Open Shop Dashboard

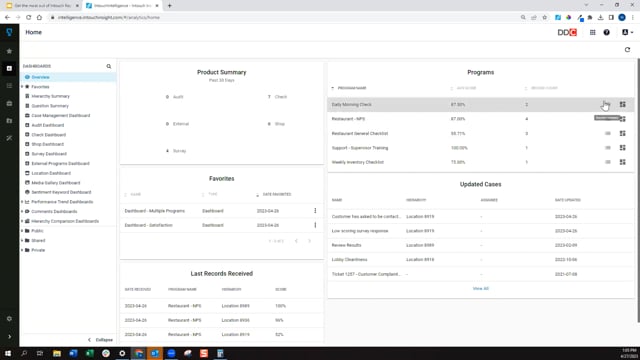coord(47,144)
